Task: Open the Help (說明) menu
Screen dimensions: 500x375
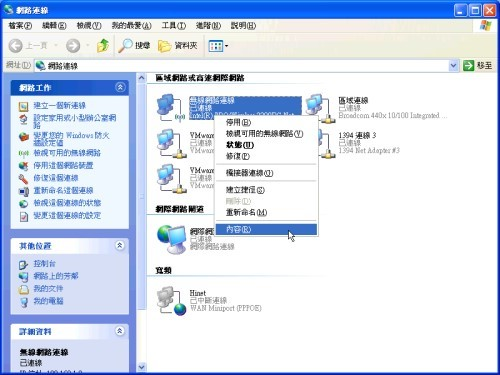Action: pyautogui.click(x=243, y=26)
